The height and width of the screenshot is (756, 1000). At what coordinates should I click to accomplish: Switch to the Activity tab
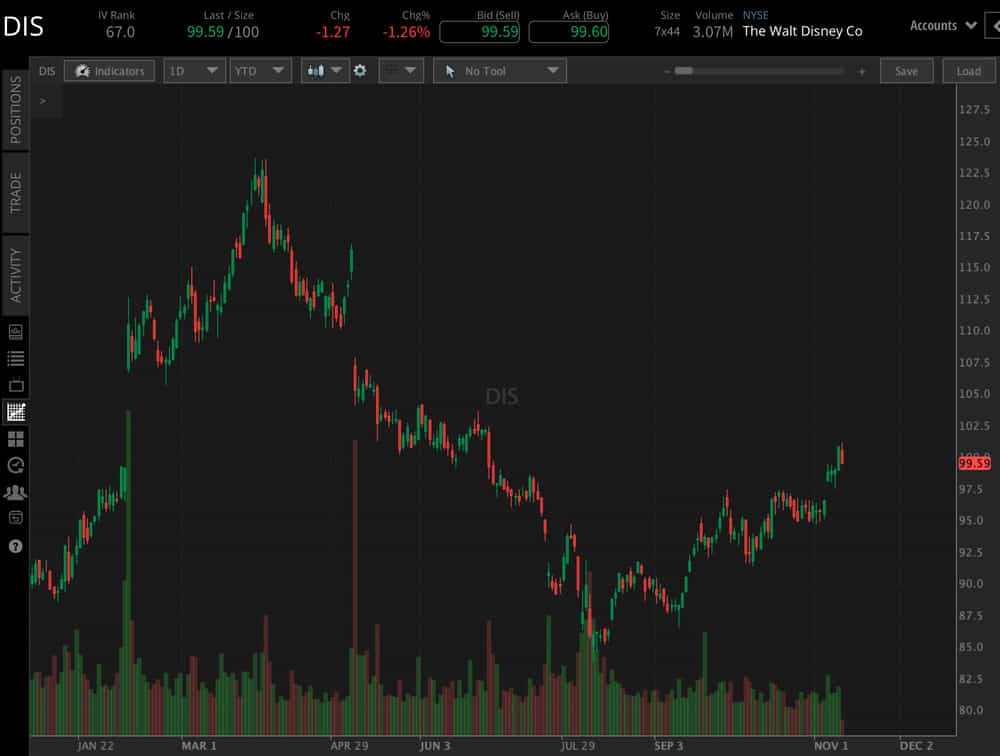[15, 276]
